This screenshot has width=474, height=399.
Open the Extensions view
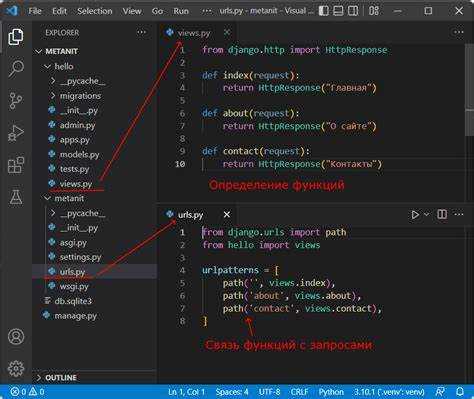coord(16,165)
